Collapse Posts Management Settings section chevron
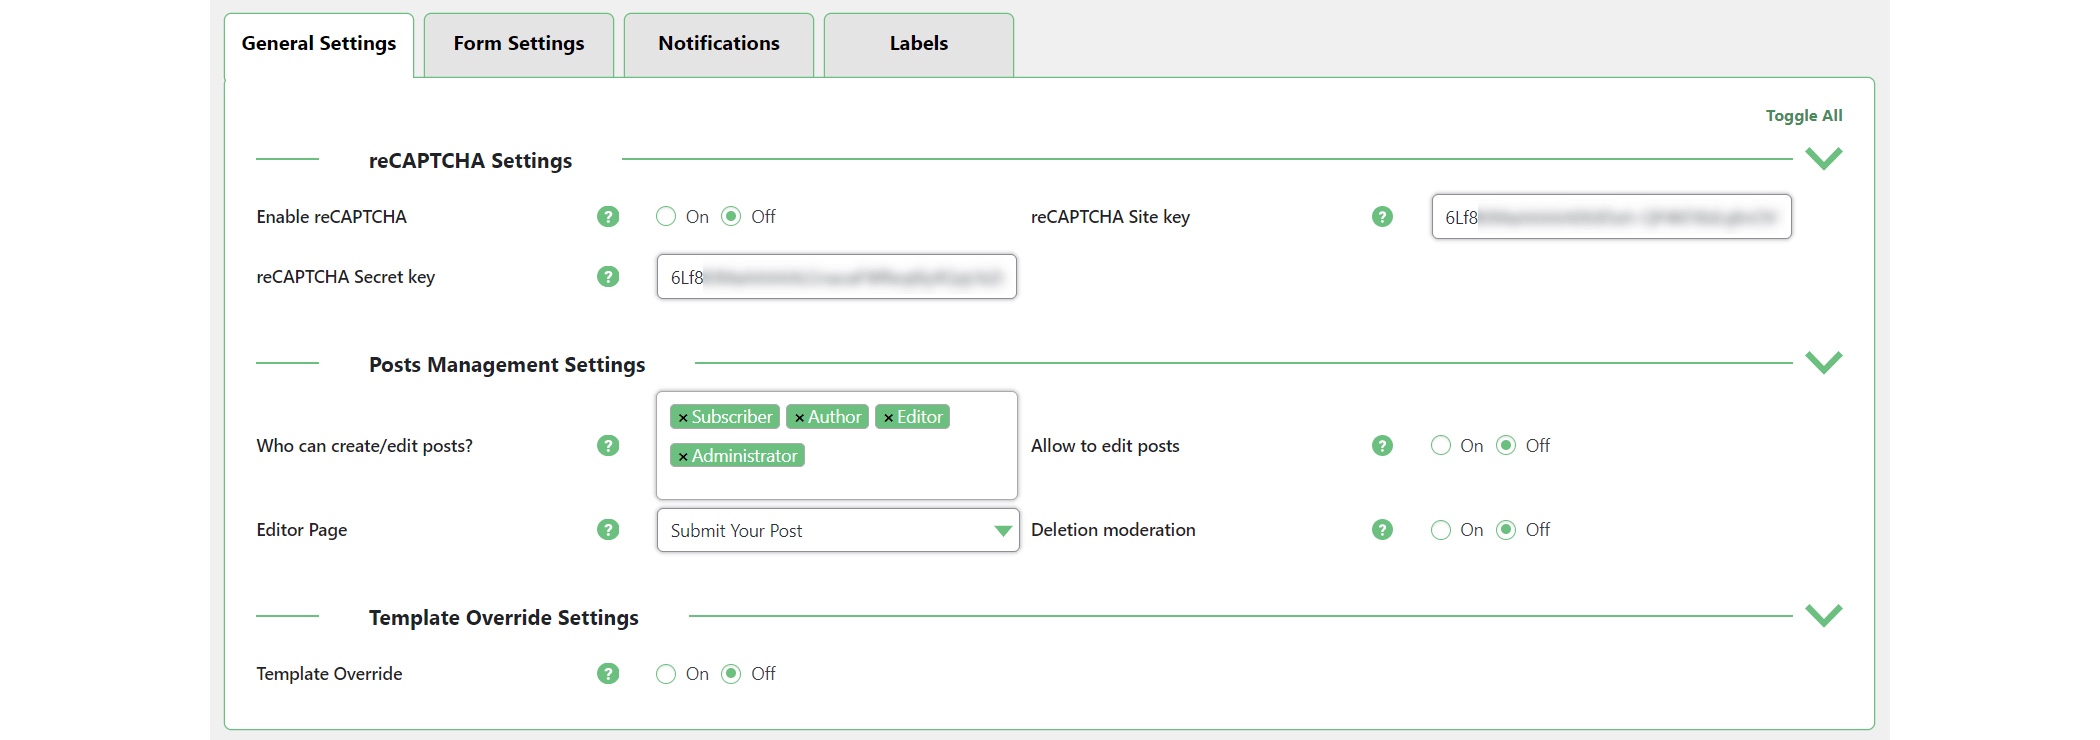The width and height of the screenshot is (2100, 740). pyautogui.click(x=1823, y=363)
